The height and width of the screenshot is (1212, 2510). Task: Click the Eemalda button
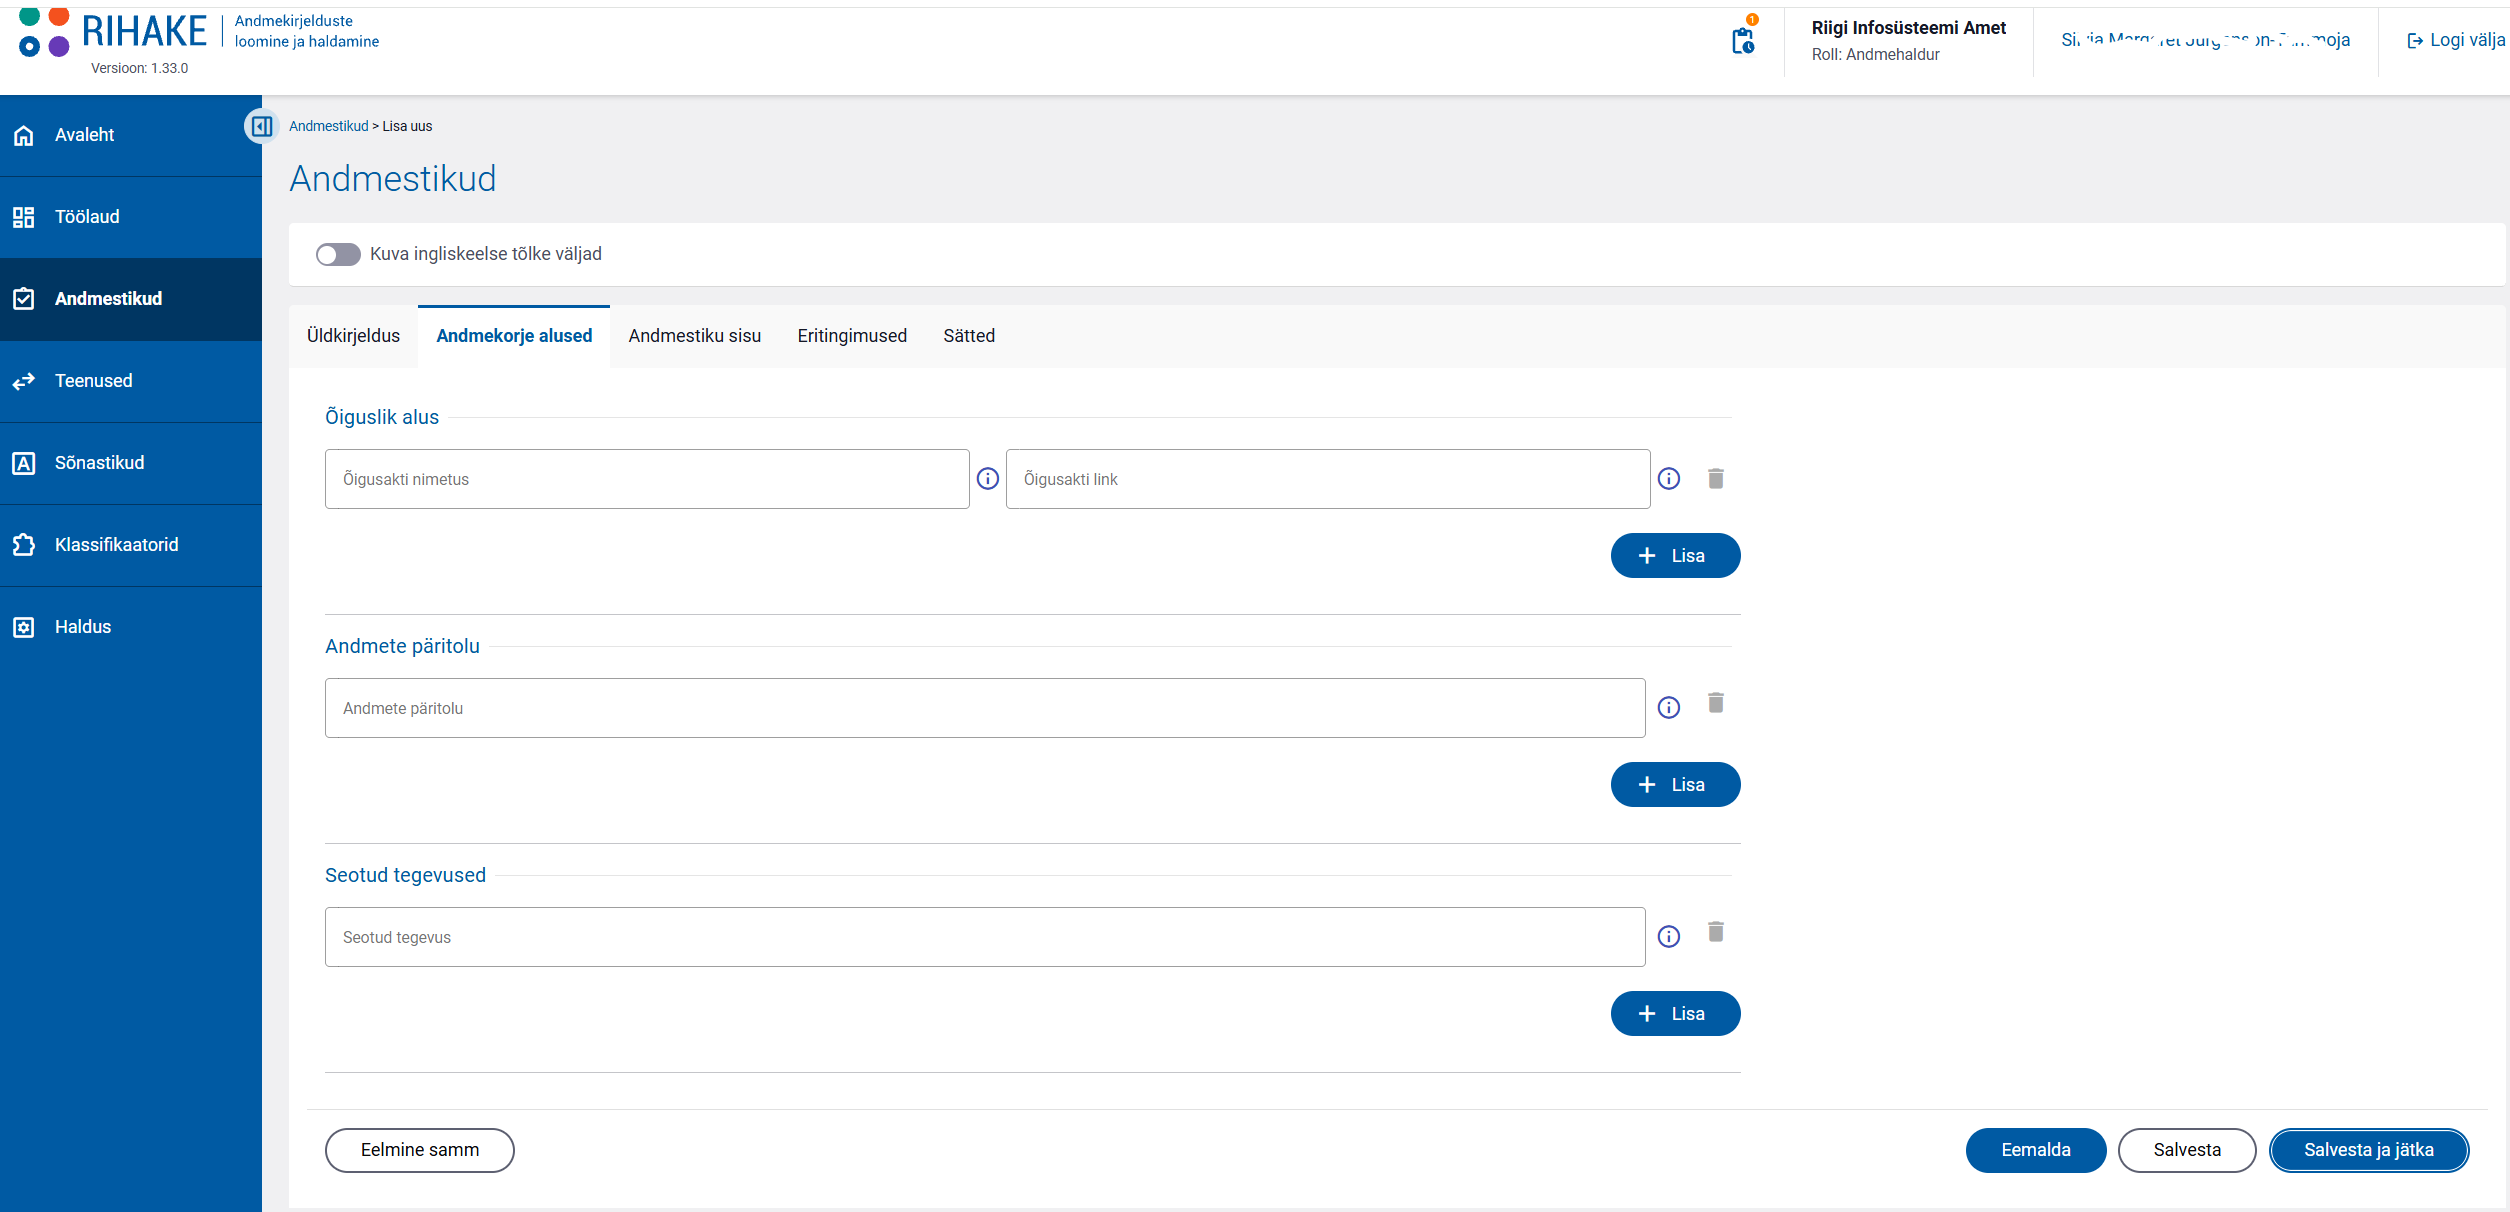pyautogui.click(x=2036, y=1150)
